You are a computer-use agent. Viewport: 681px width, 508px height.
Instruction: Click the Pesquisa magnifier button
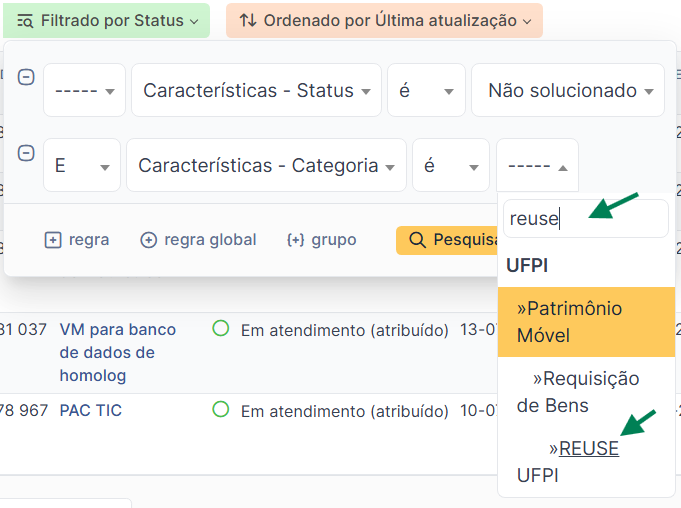tap(447, 240)
